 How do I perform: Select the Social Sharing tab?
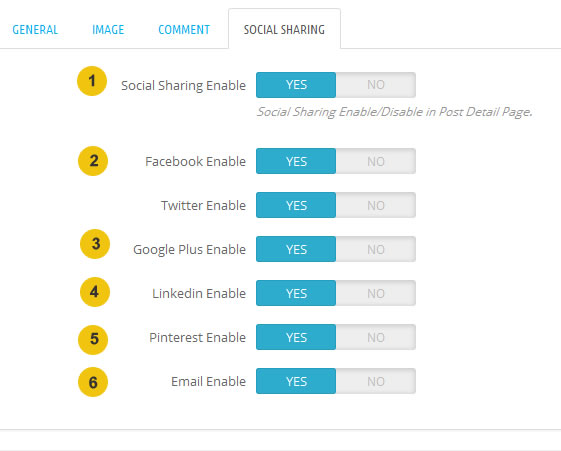[x=284, y=30]
